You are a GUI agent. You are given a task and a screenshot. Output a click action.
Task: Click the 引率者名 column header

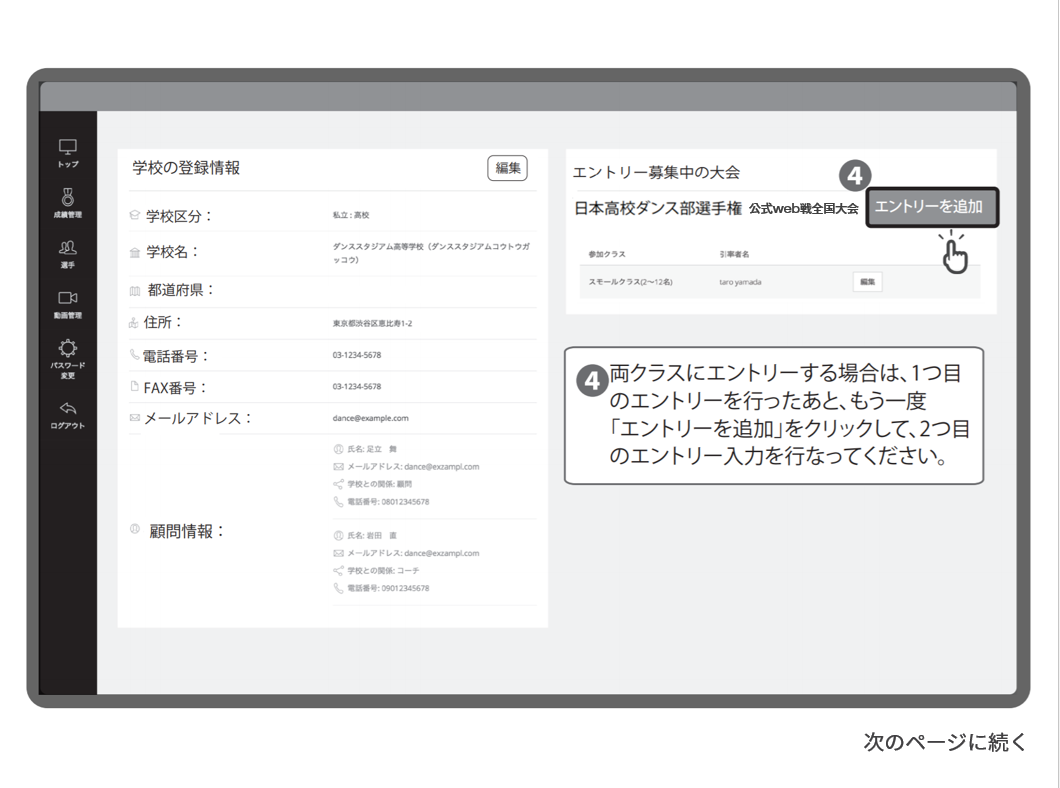point(734,254)
